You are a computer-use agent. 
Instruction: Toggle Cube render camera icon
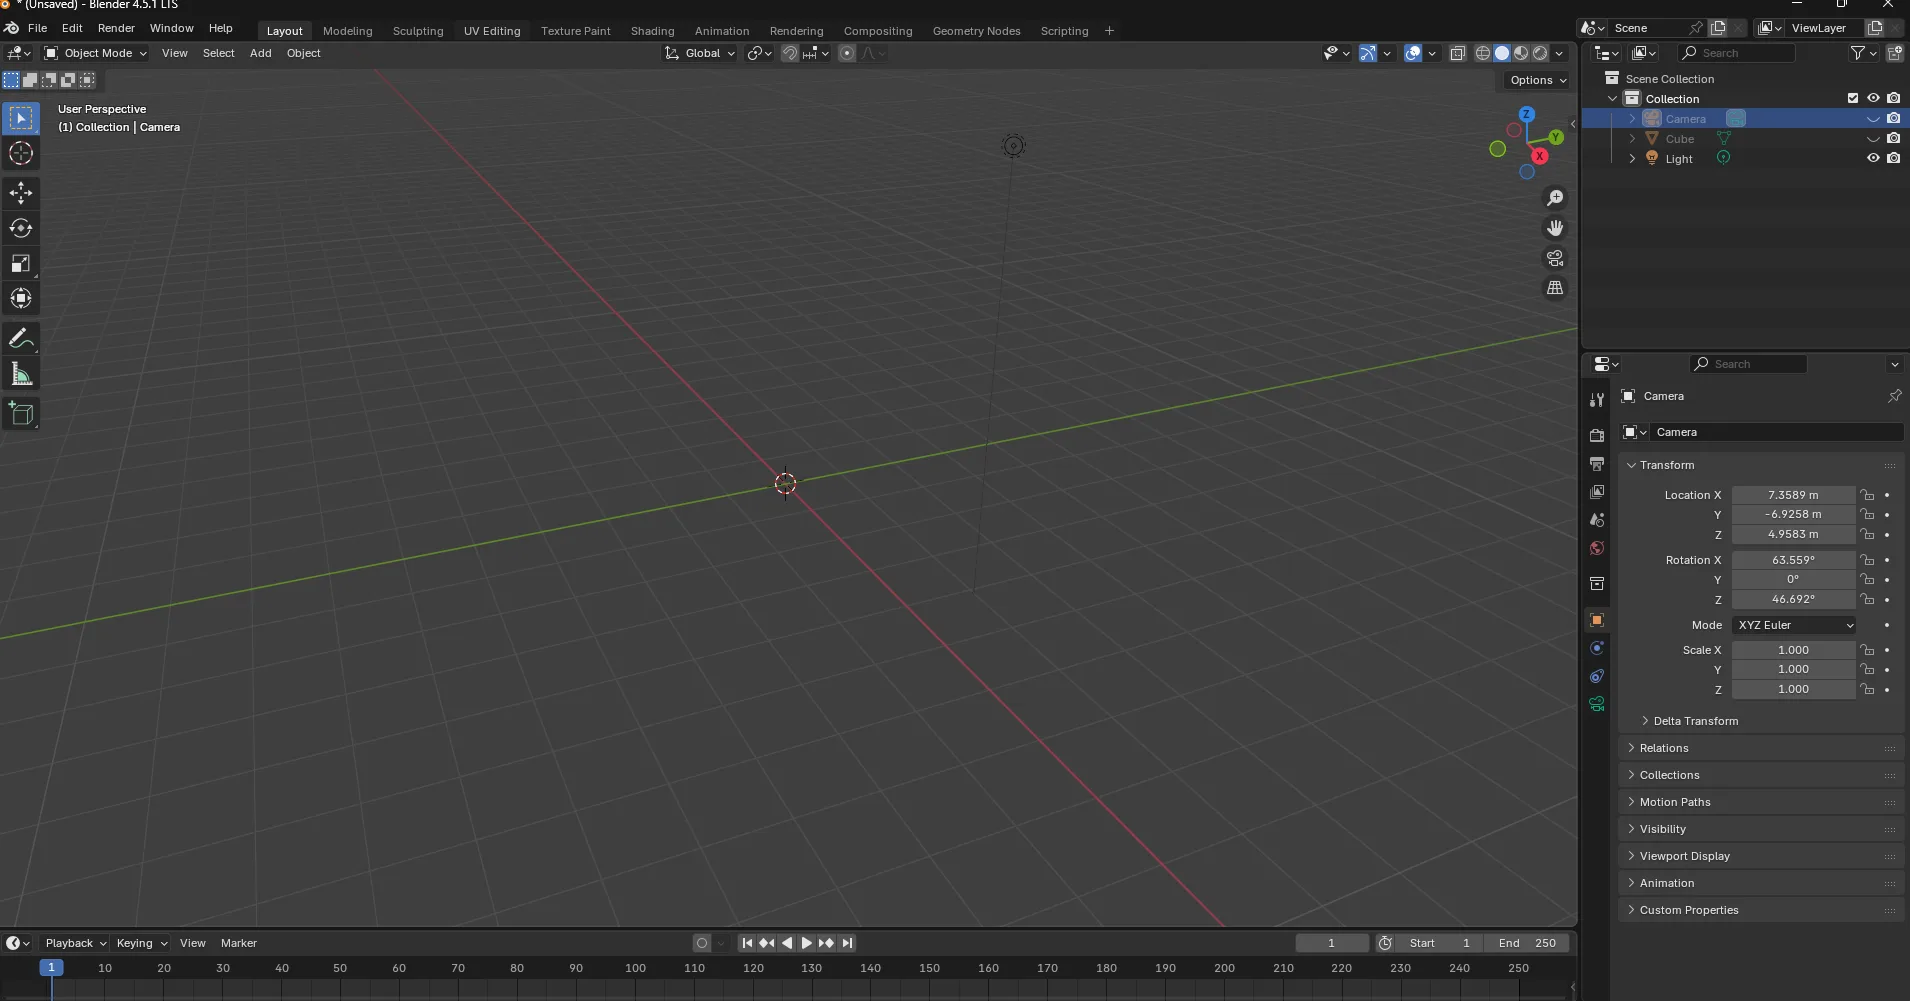tap(1893, 138)
